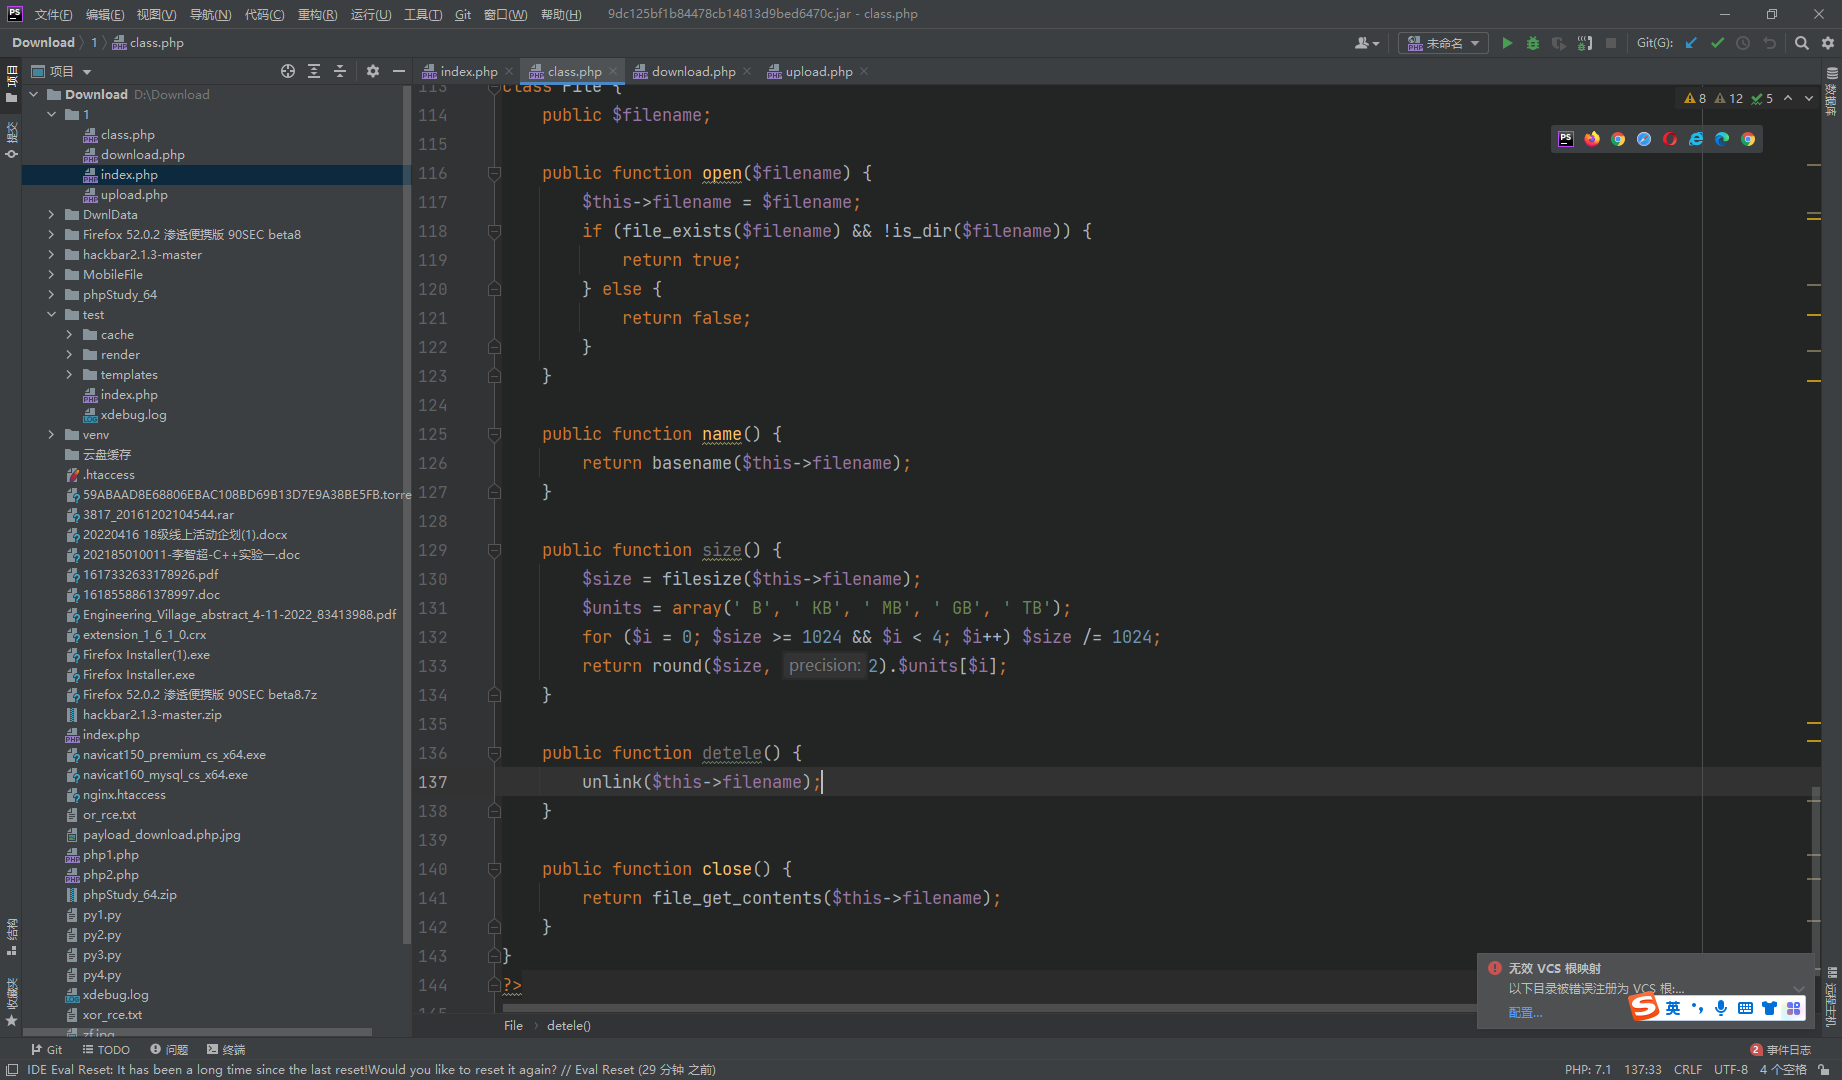This screenshot has width=1842, height=1080.
Task: Expand hackbar2.1.3-master folder
Action: (51, 254)
